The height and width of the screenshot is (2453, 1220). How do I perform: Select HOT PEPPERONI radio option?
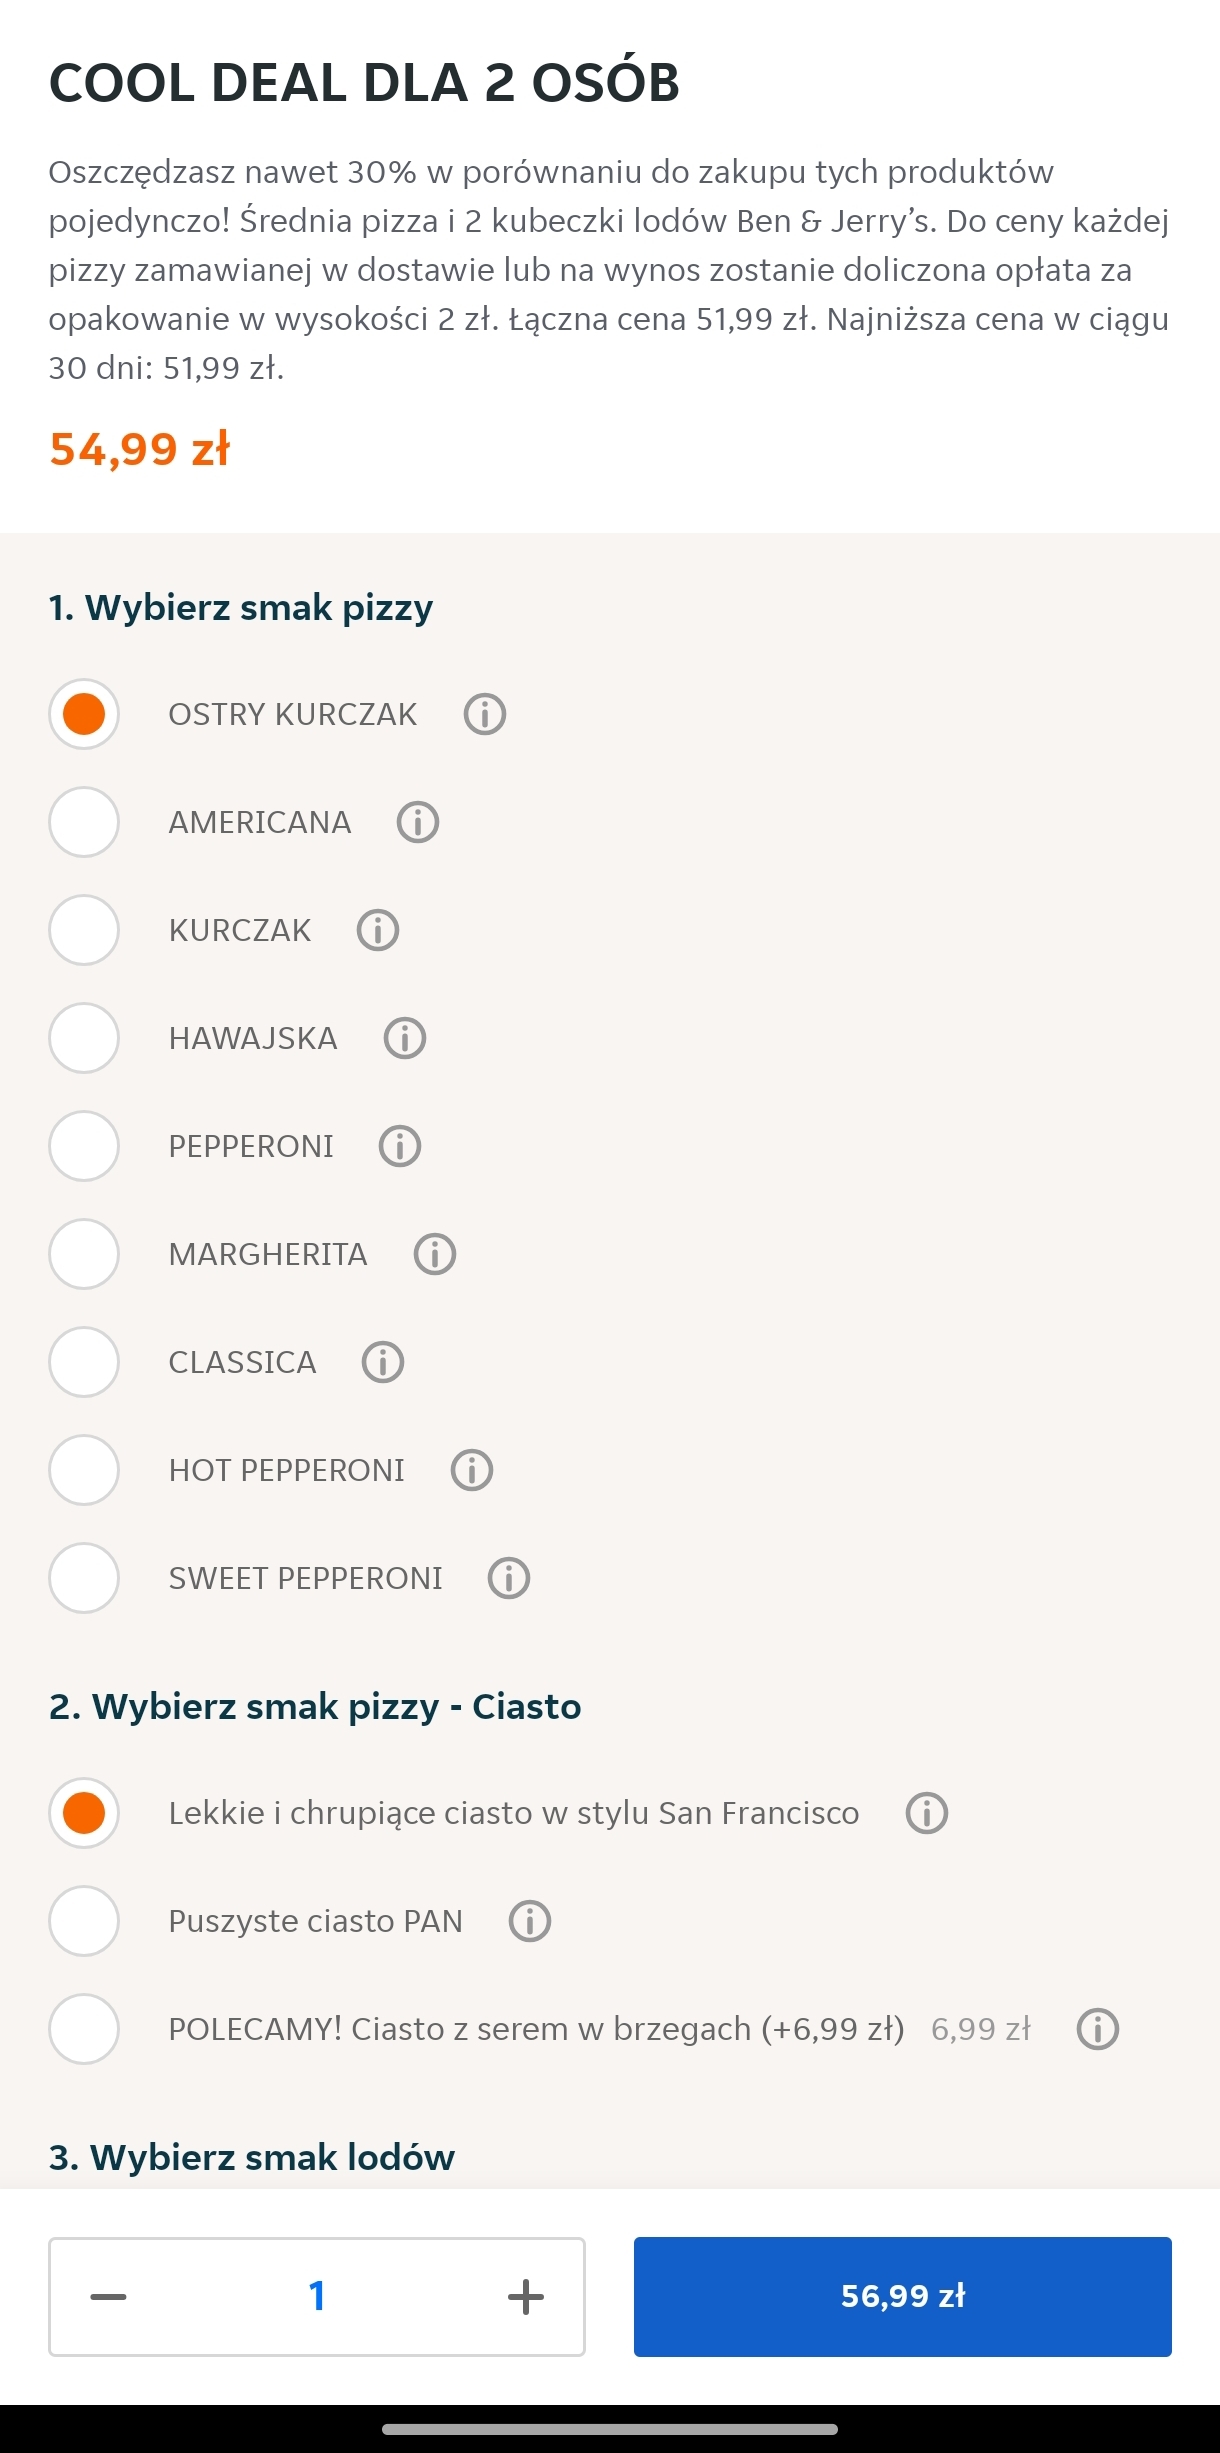coord(84,1470)
